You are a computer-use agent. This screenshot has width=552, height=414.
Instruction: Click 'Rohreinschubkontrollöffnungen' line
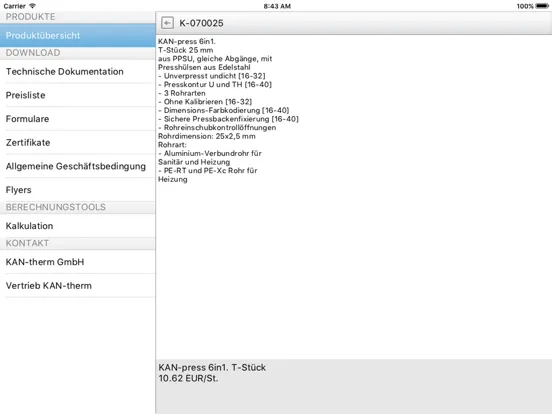pyautogui.click(x=217, y=128)
